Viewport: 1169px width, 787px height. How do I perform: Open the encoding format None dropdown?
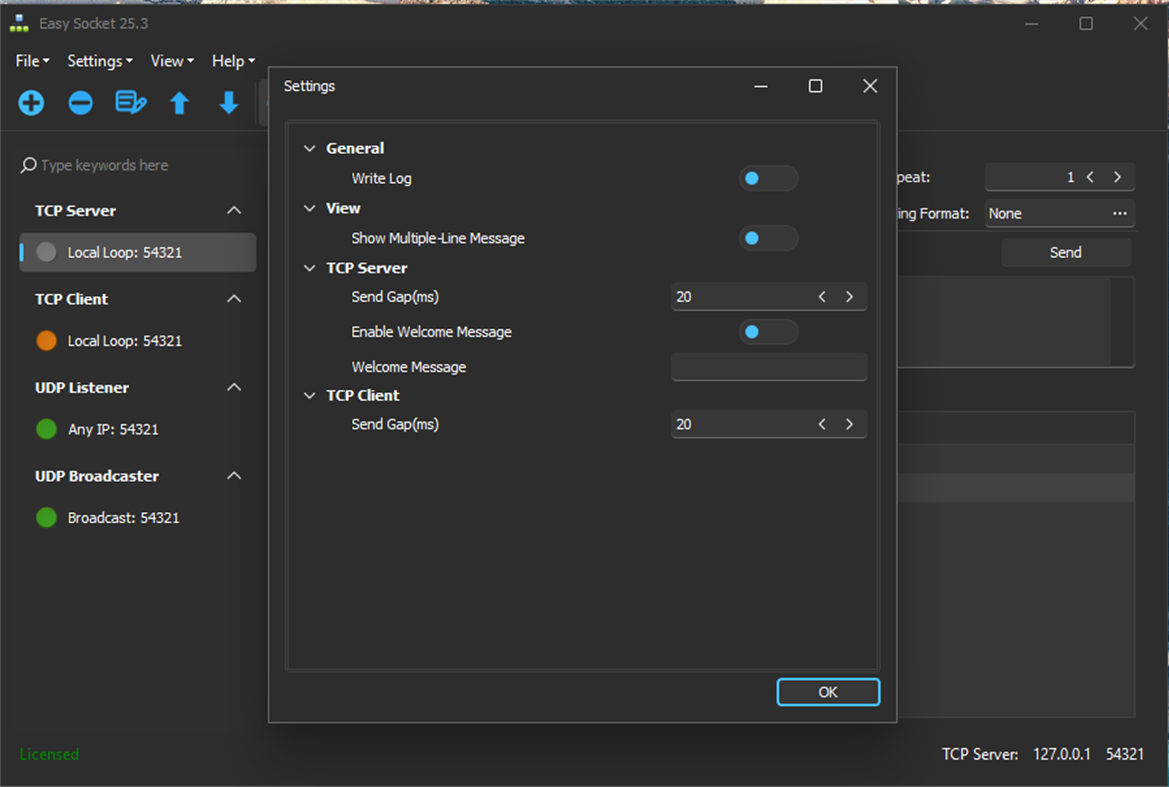coord(1059,213)
